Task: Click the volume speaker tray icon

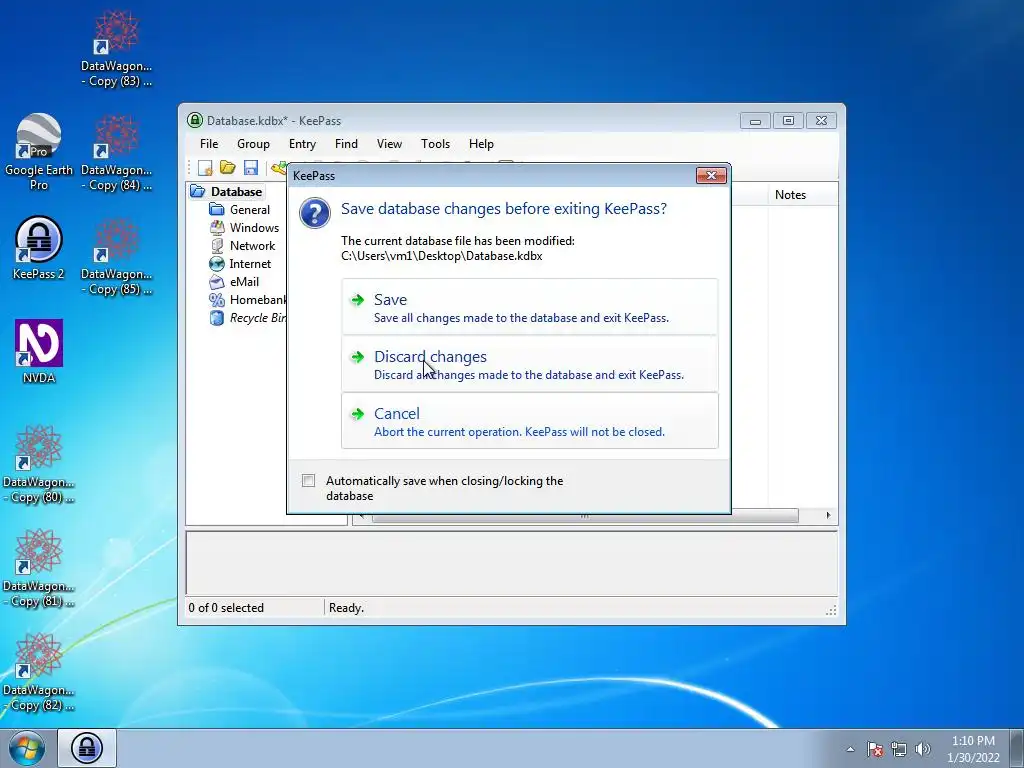Action: point(922,749)
